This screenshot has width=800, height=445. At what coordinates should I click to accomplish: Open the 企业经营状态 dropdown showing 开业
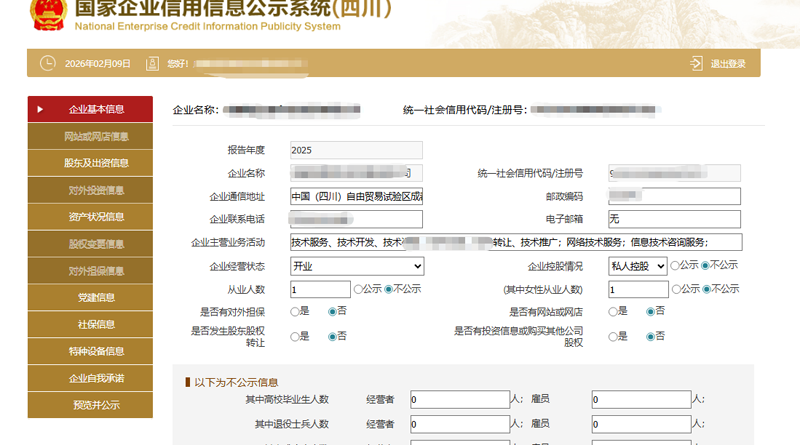coord(357,266)
